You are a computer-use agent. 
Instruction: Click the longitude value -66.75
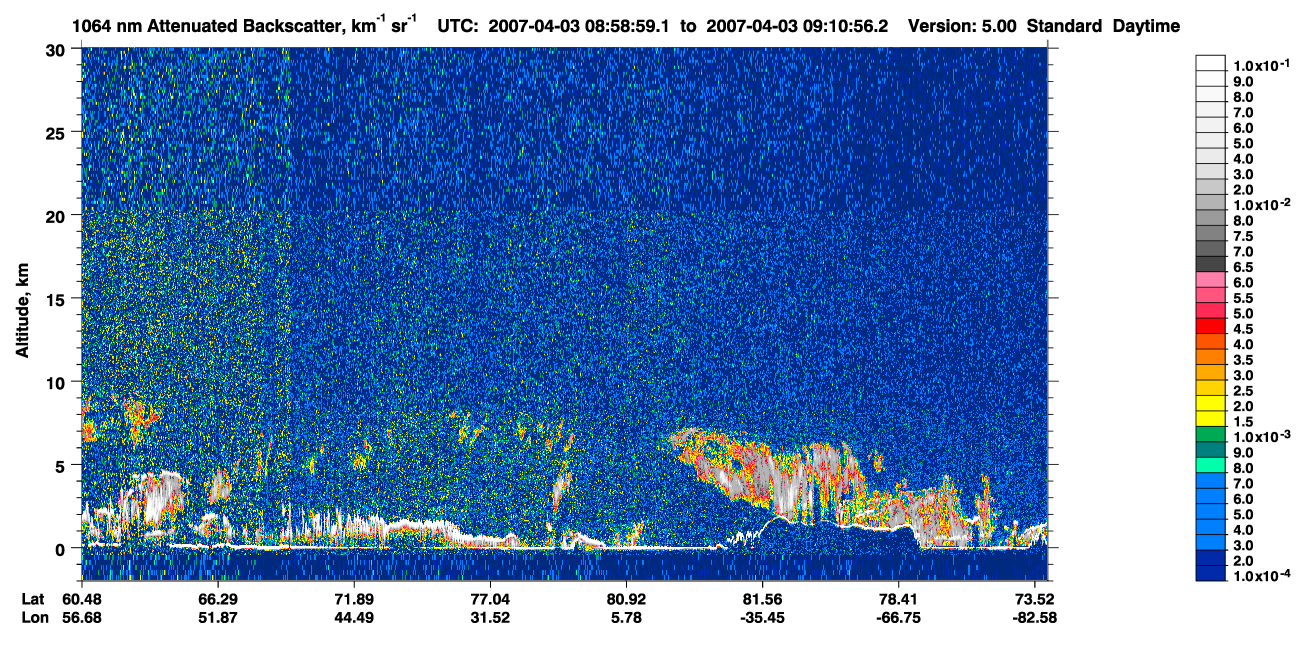pyautogui.click(x=899, y=618)
